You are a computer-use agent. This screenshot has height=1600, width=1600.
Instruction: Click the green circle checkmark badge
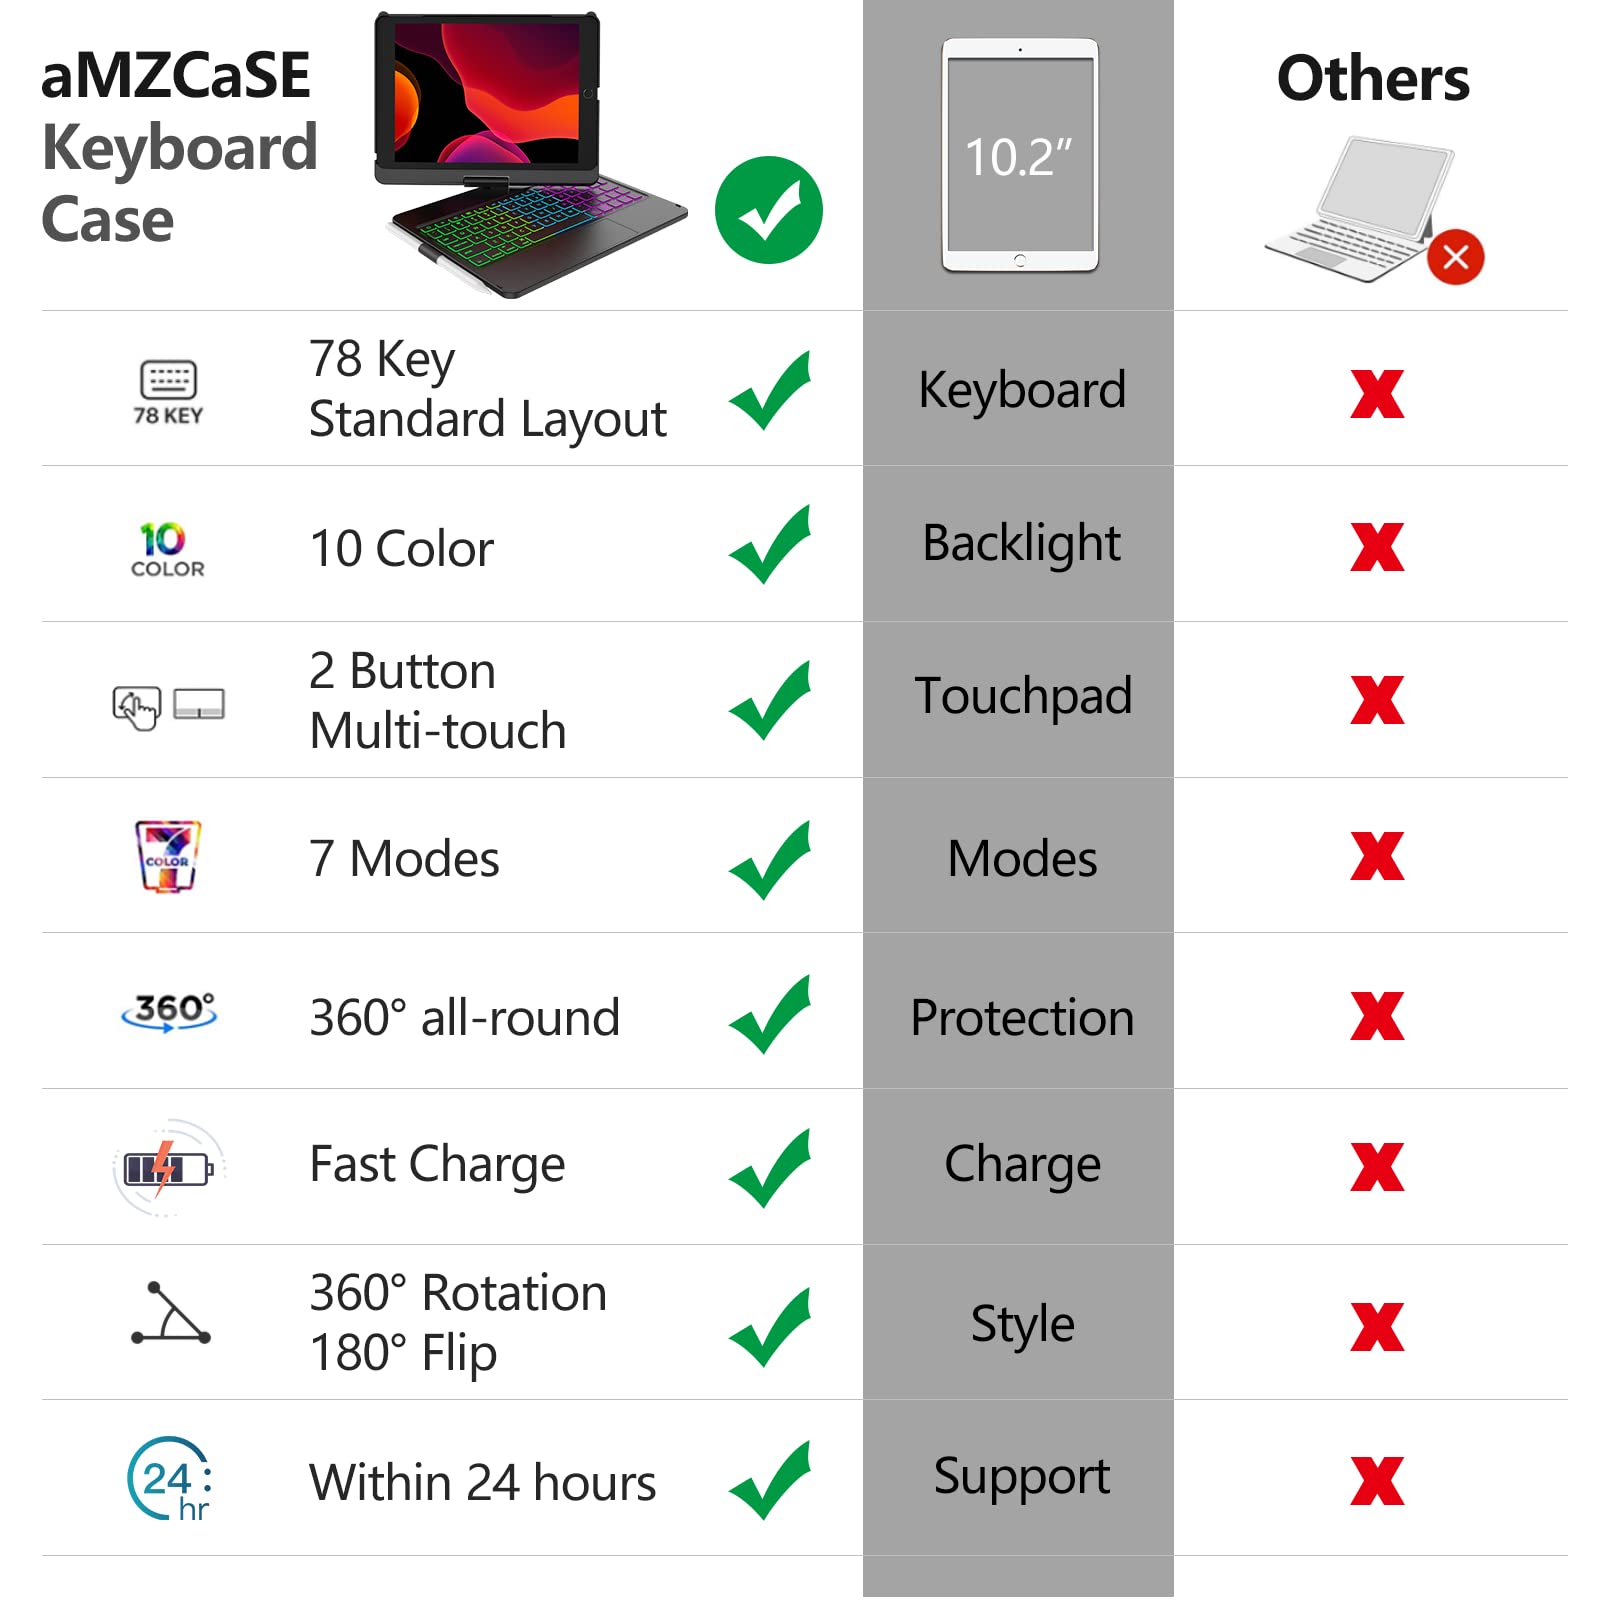(768, 210)
